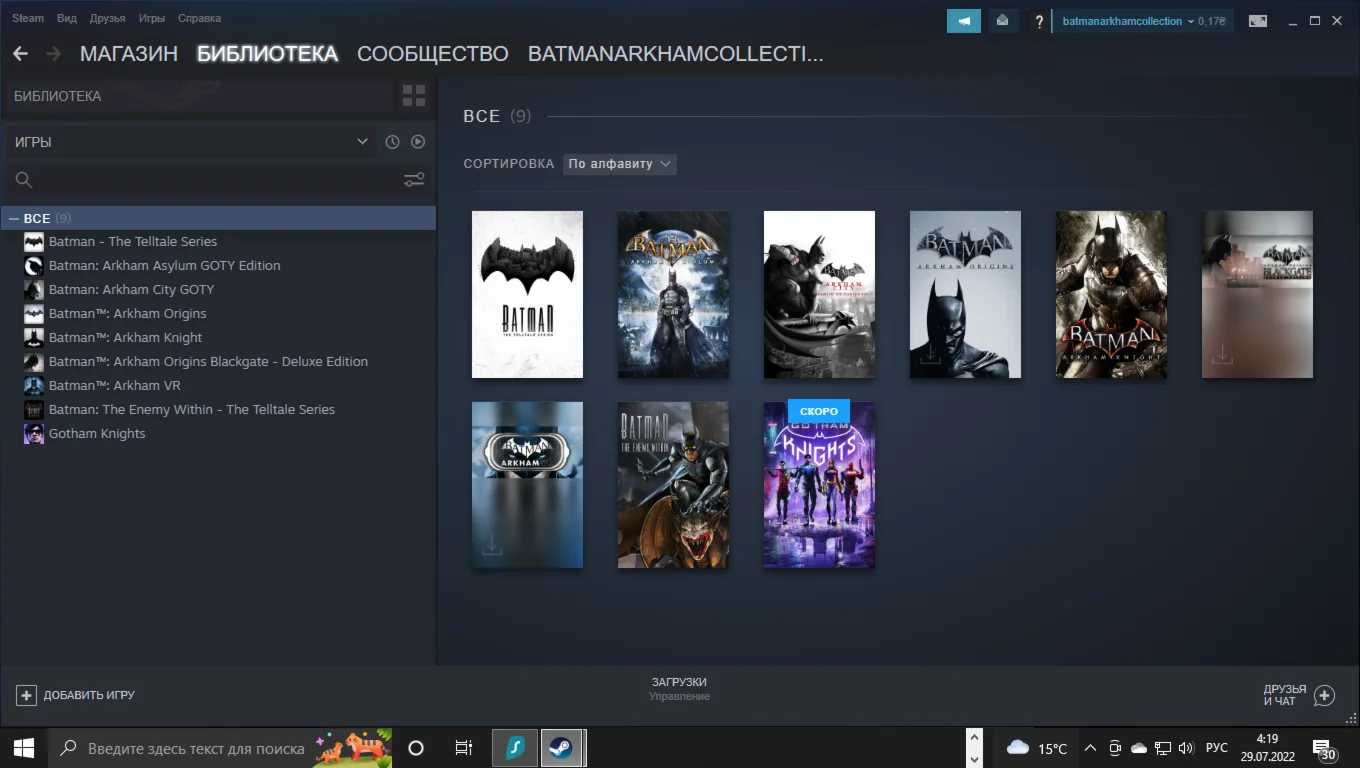Screen dimensions: 1360x768
Task: Open the Вид menu
Action: click(67, 18)
